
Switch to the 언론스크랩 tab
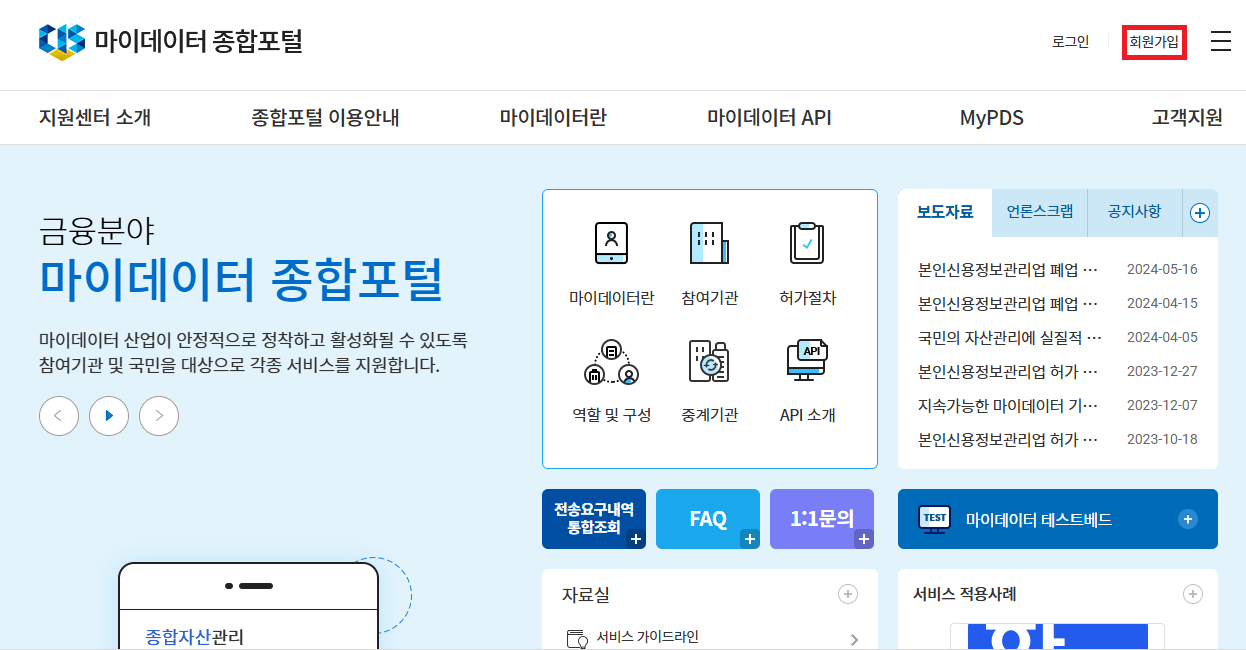(x=1039, y=212)
